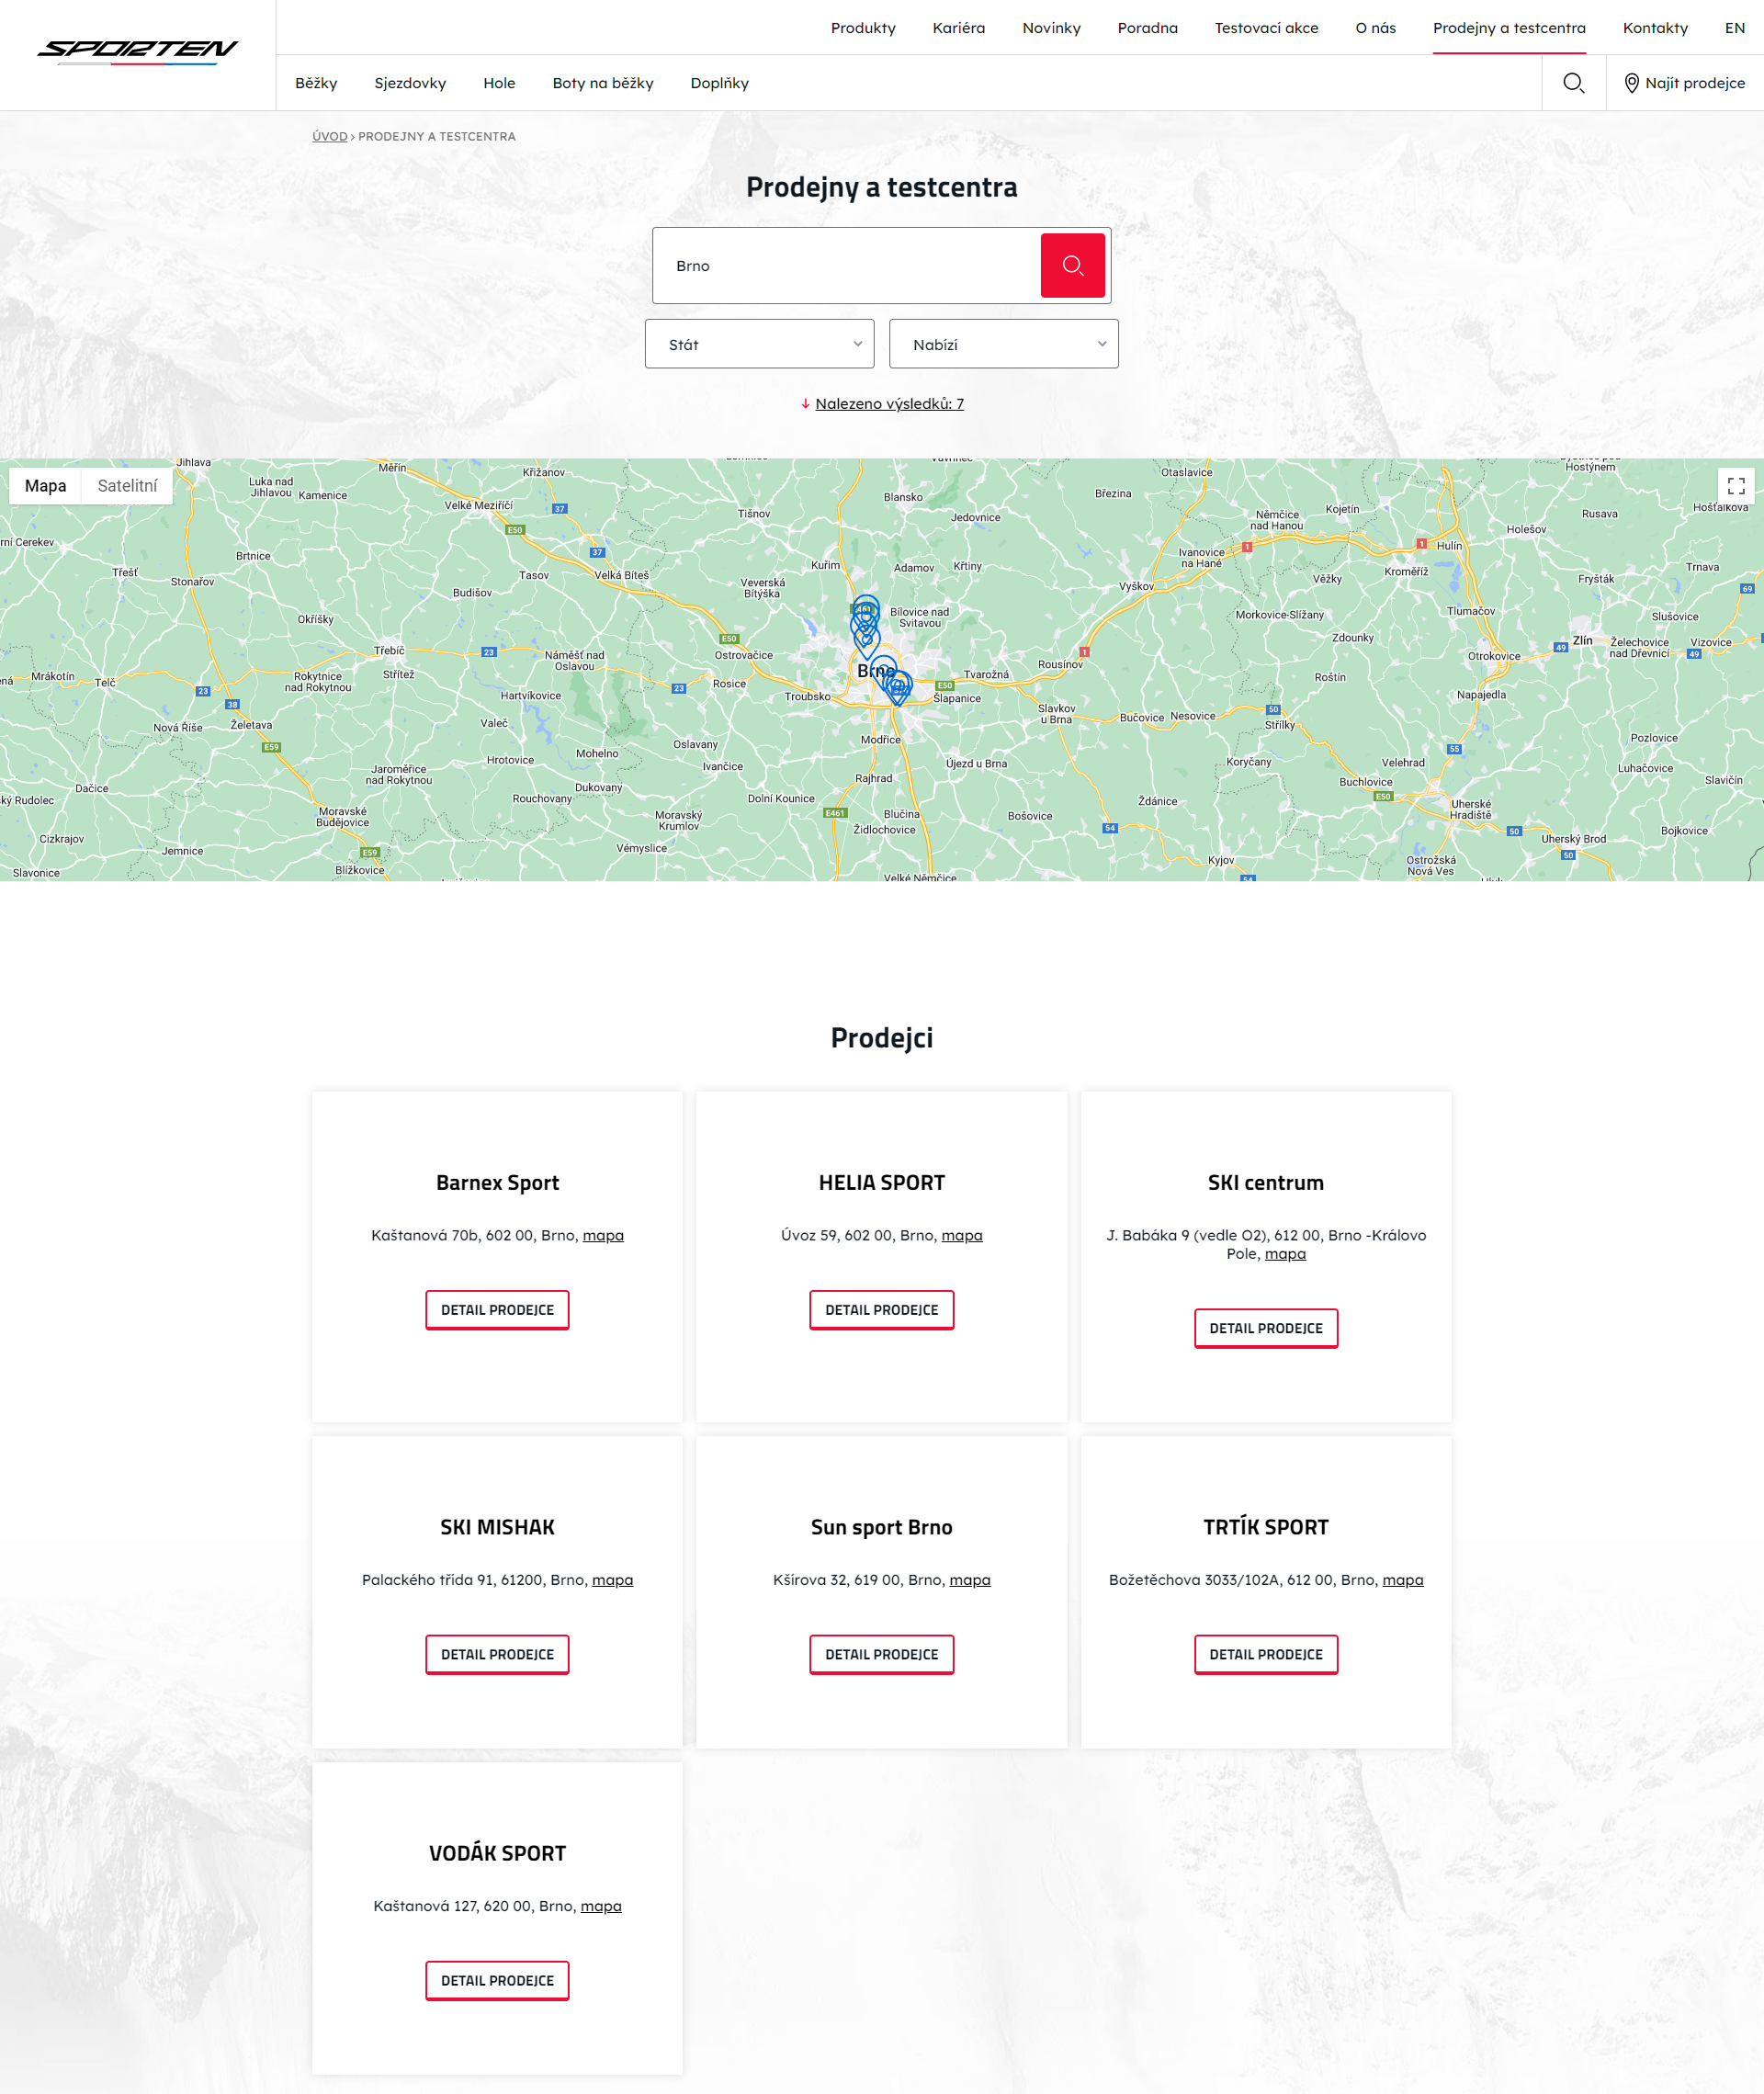Image resolution: width=1764 pixels, height=2094 pixels.
Task: Open SKI MISHAK detail prodejce button
Action: pyautogui.click(x=497, y=1654)
